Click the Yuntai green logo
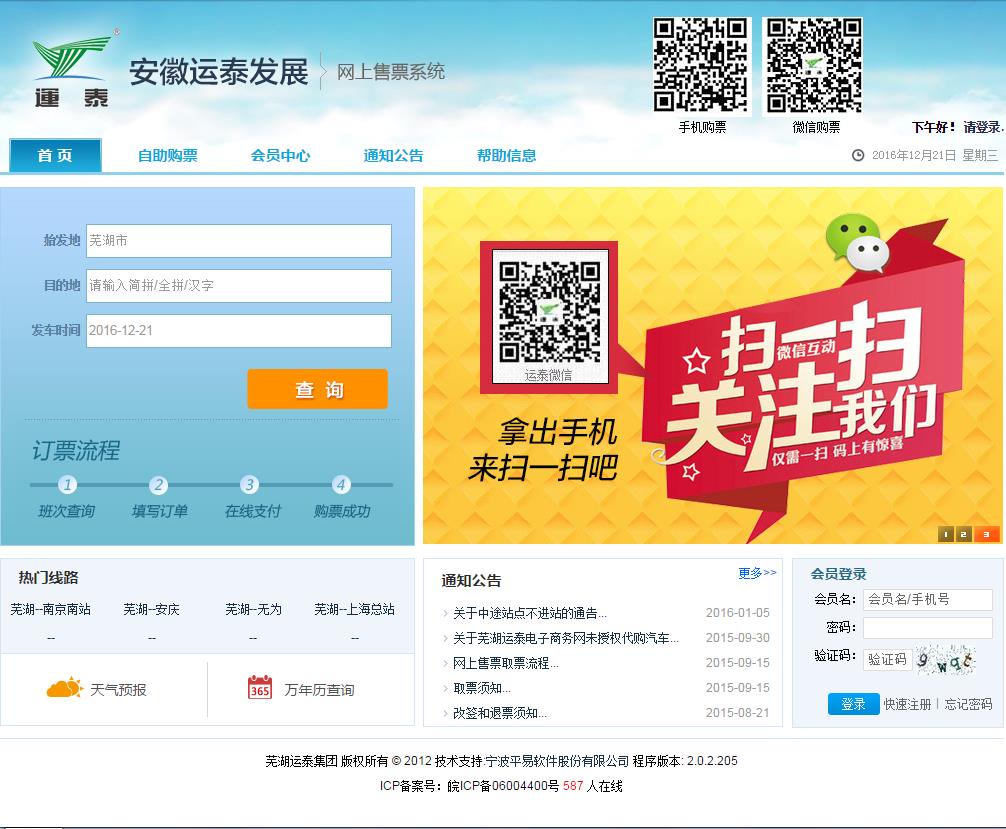 click(72, 70)
